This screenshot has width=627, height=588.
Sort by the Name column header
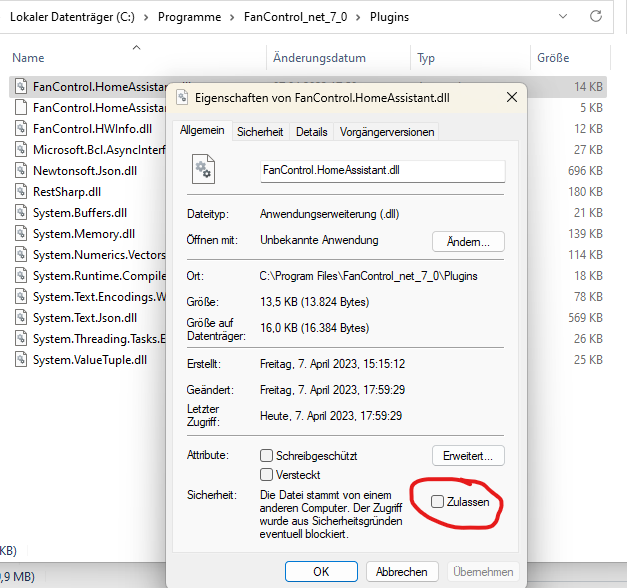click(28, 58)
